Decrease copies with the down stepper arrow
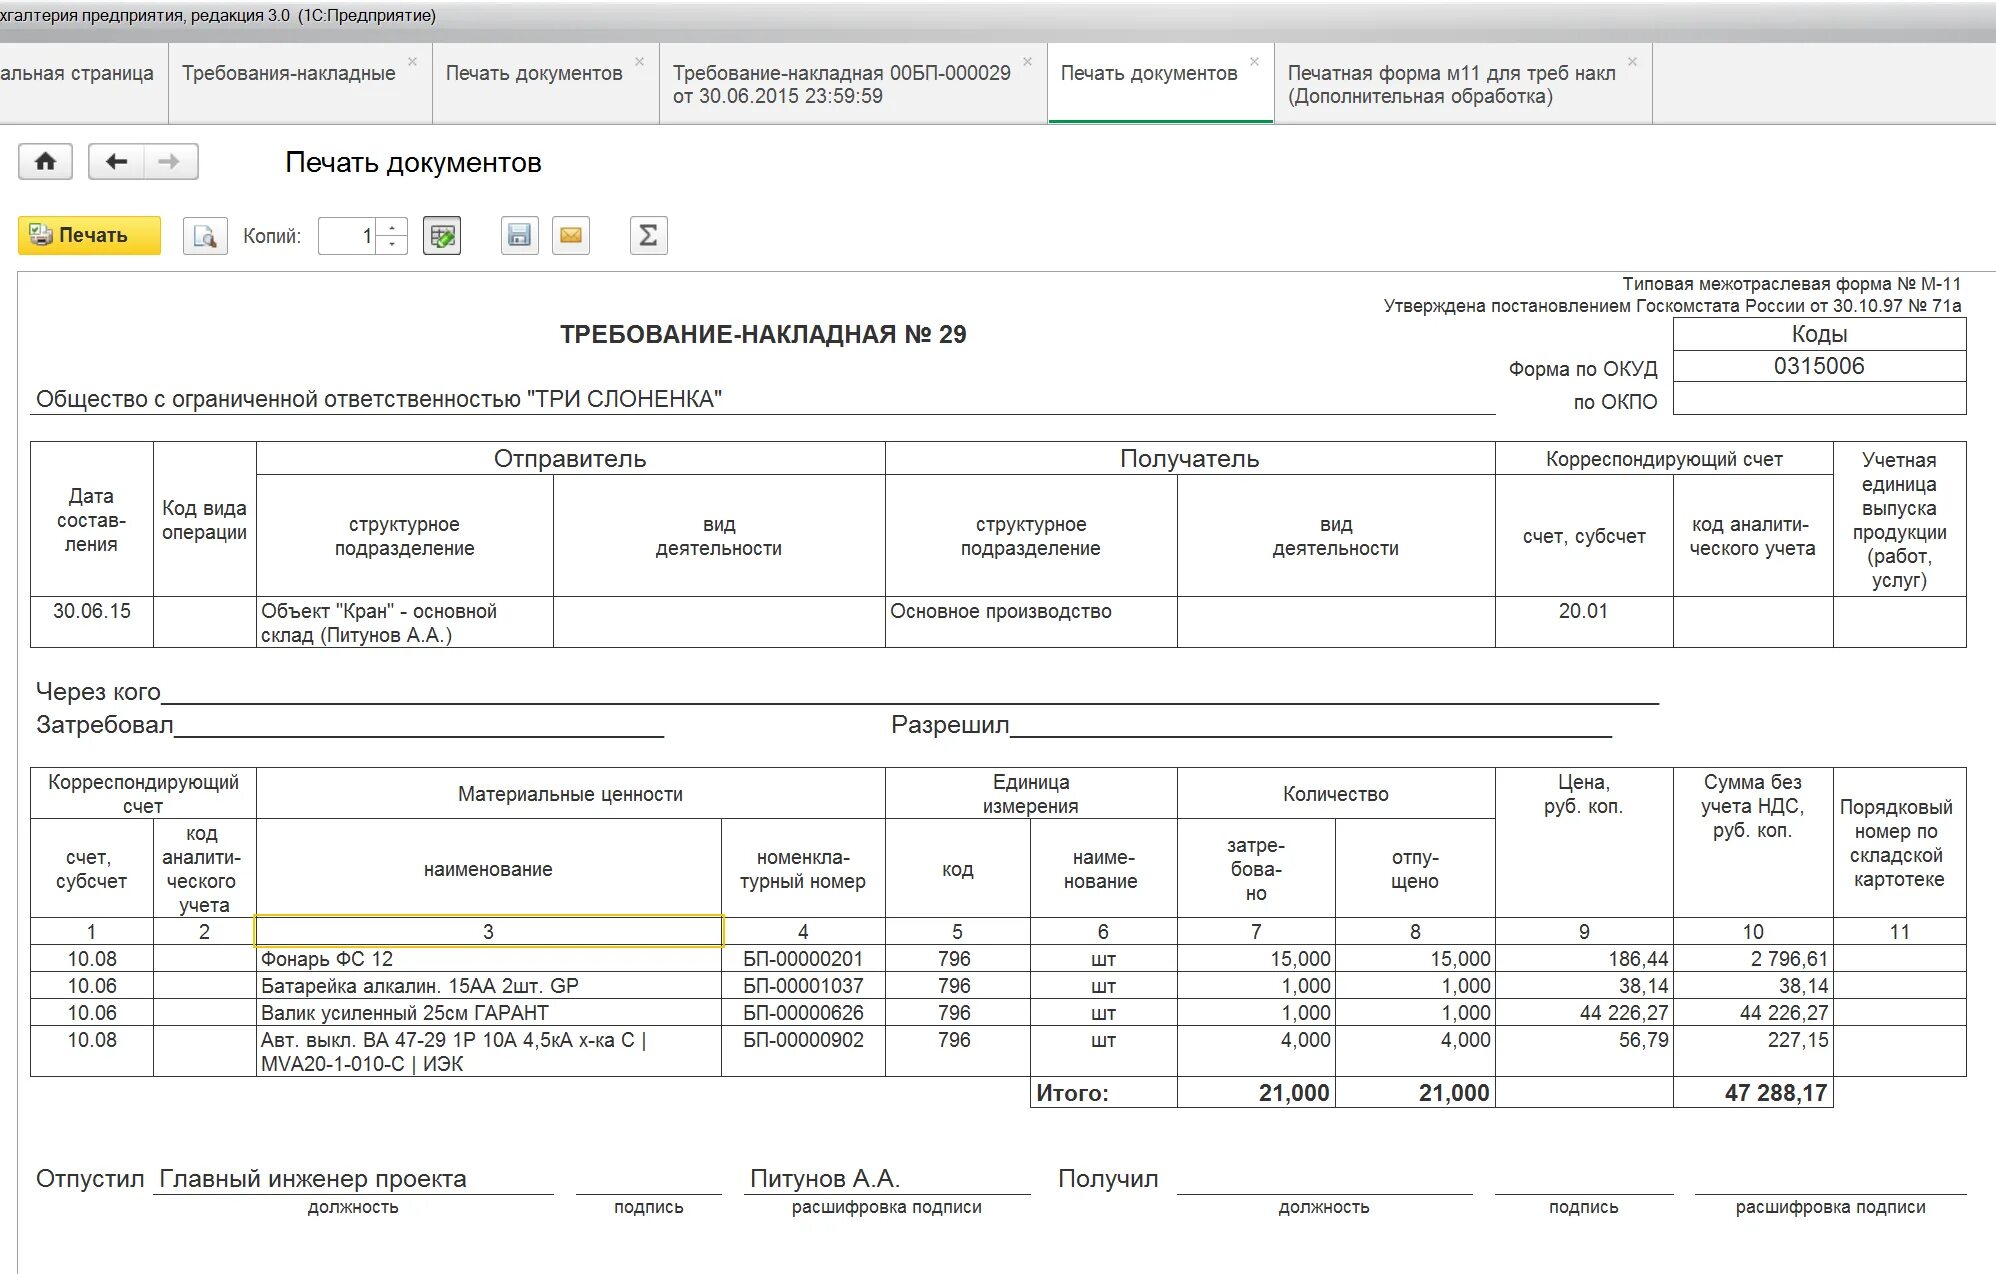1996x1274 pixels. (392, 245)
